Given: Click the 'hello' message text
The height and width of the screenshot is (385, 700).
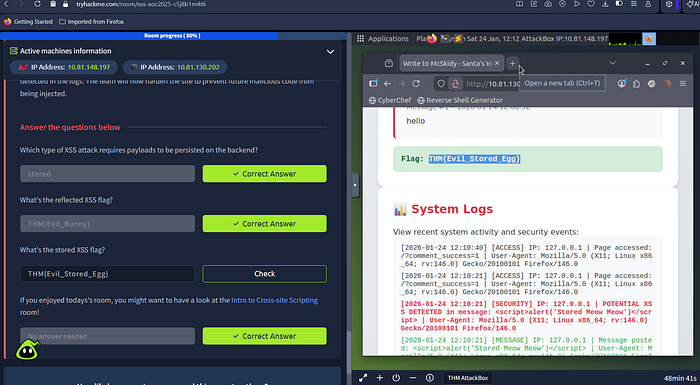Looking at the screenshot, I should [x=416, y=121].
